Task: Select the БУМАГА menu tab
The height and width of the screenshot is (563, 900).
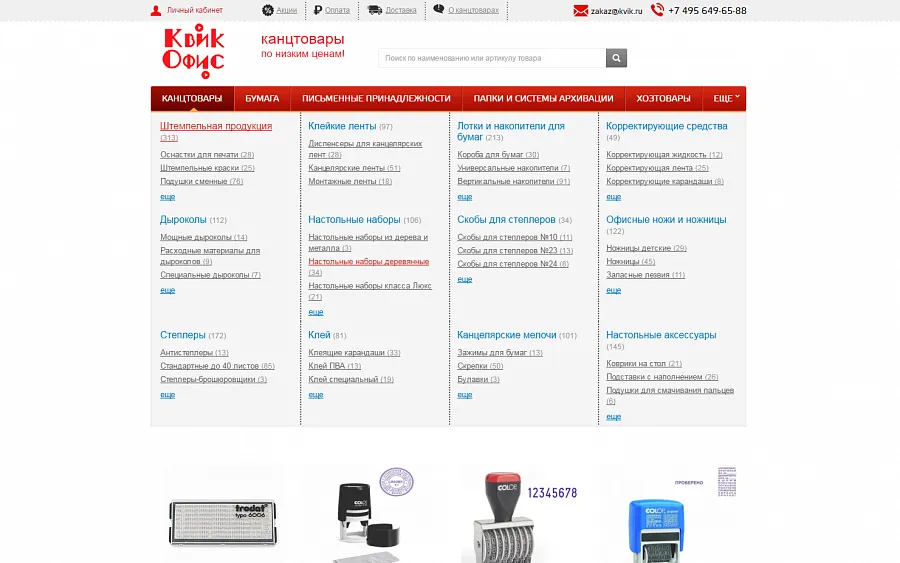Action: click(262, 99)
